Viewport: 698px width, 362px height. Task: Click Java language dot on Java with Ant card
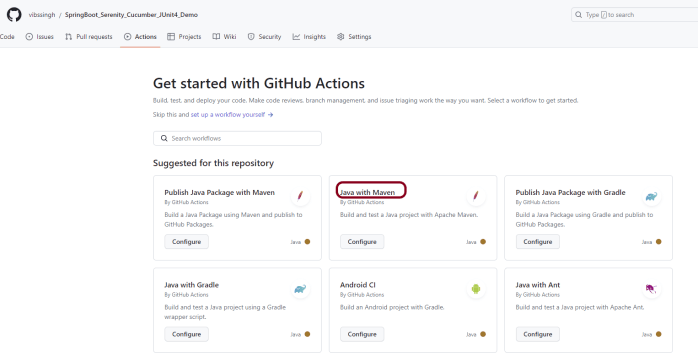pyautogui.click(x=658, y=334)
